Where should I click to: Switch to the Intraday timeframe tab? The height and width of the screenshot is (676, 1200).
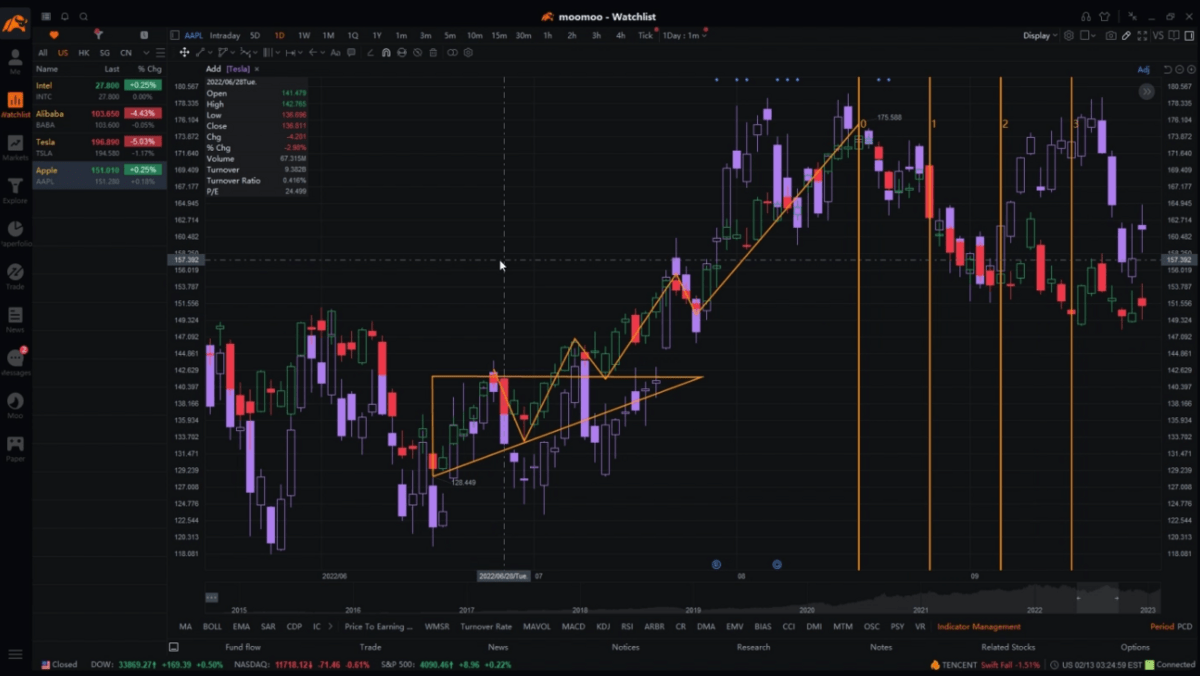pyautogui.click(x=225, y=35)
